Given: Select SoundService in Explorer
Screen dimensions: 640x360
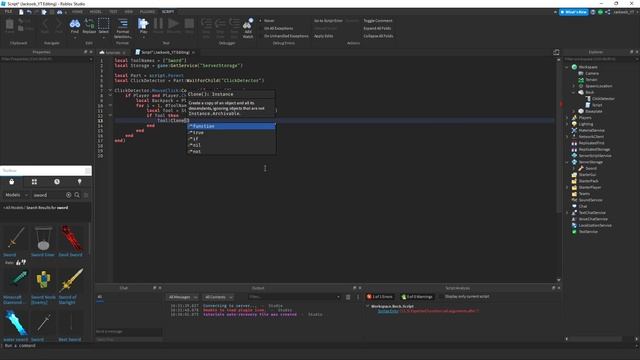Looking at the screenshot, I should 590,200.
